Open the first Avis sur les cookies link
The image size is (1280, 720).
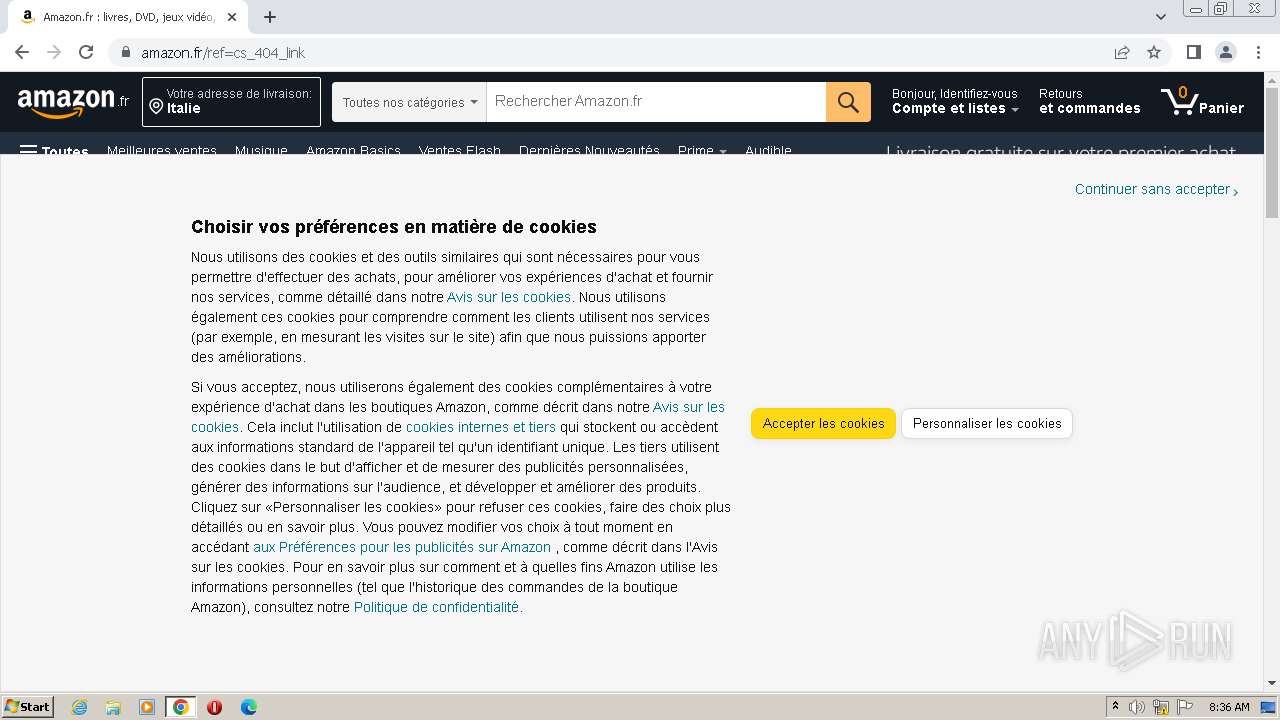(x=509, y=297)
